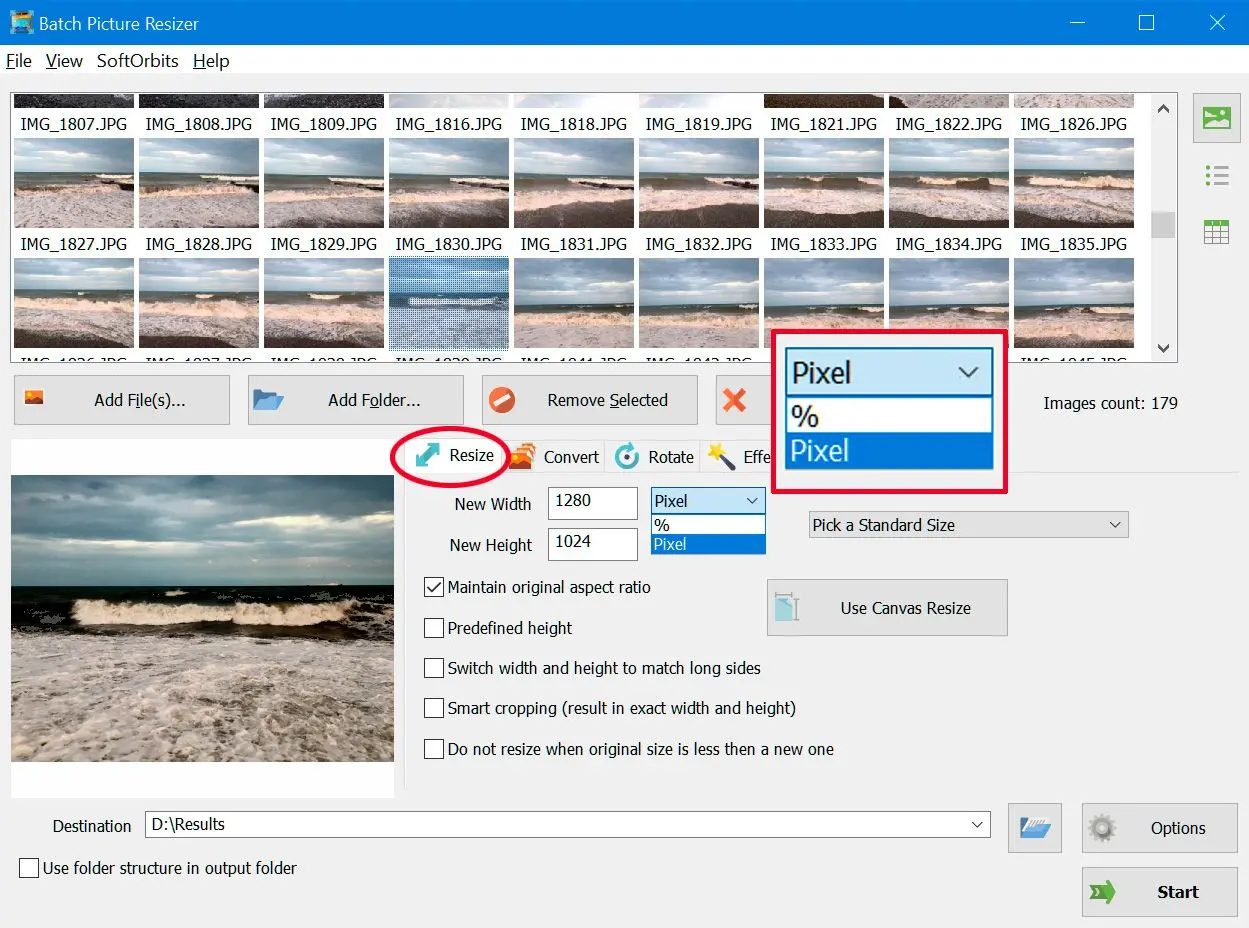
Task: Click the New Height input field
Action: click(592, 544)
